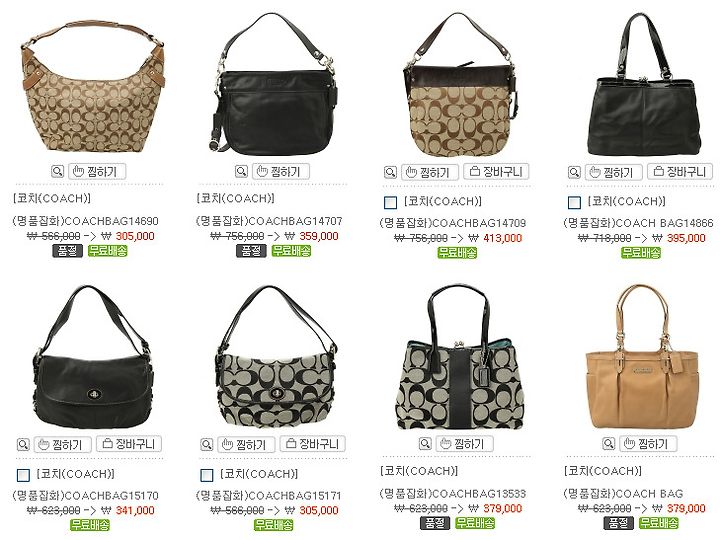This screenshot has width=720, height=540.
Task: Click magnifier icon under tan COACH BAG
Action: point(608,444)
